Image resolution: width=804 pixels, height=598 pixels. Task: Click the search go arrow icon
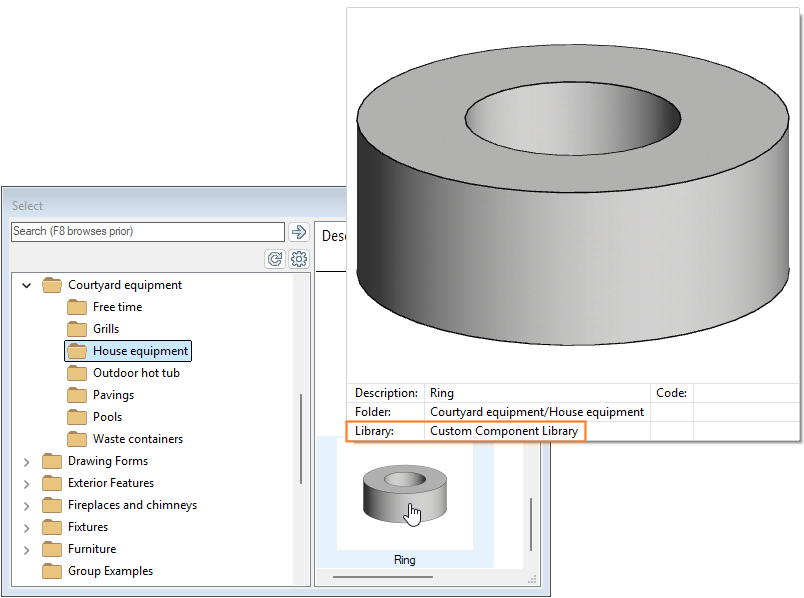pyautogui.click(x=298, y=232)
